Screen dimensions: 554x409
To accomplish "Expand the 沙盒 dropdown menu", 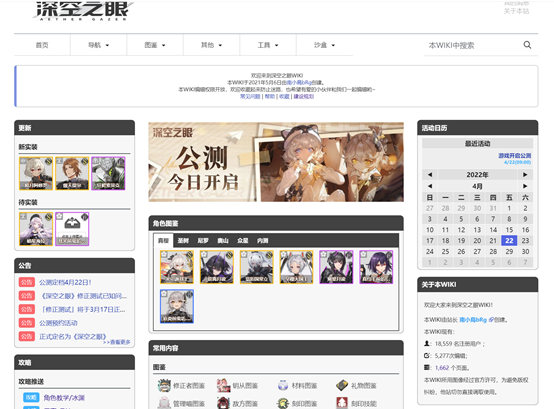I will coord(325,45).
